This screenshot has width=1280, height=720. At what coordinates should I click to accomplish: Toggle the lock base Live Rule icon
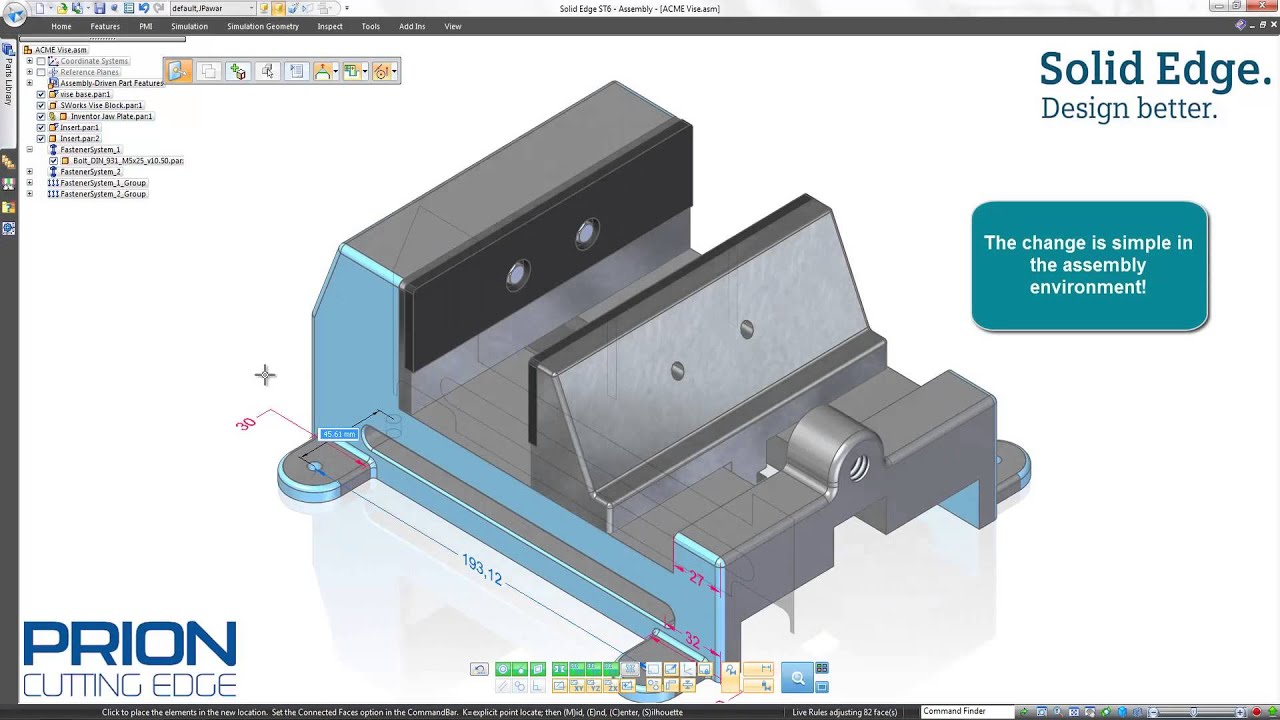705,668
